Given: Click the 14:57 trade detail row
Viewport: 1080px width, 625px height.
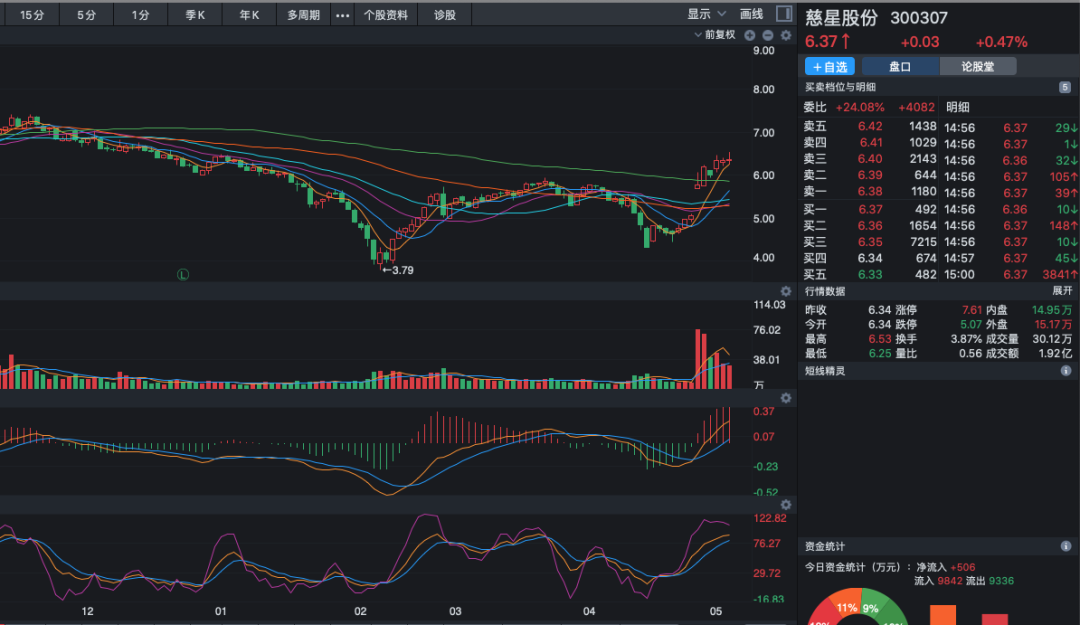Looking at the screenshot, I should point(1011,258).
